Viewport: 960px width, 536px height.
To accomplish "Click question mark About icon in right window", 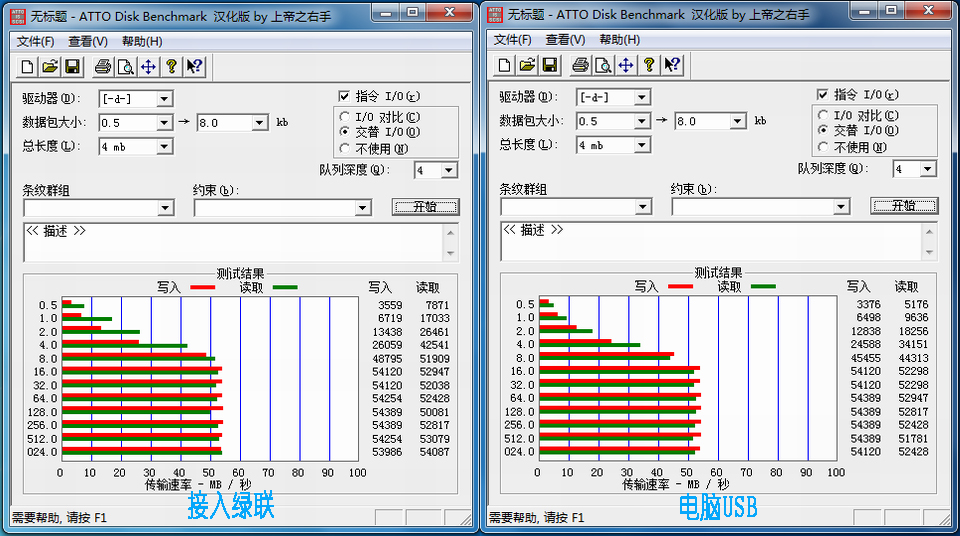I will point(649,65).
